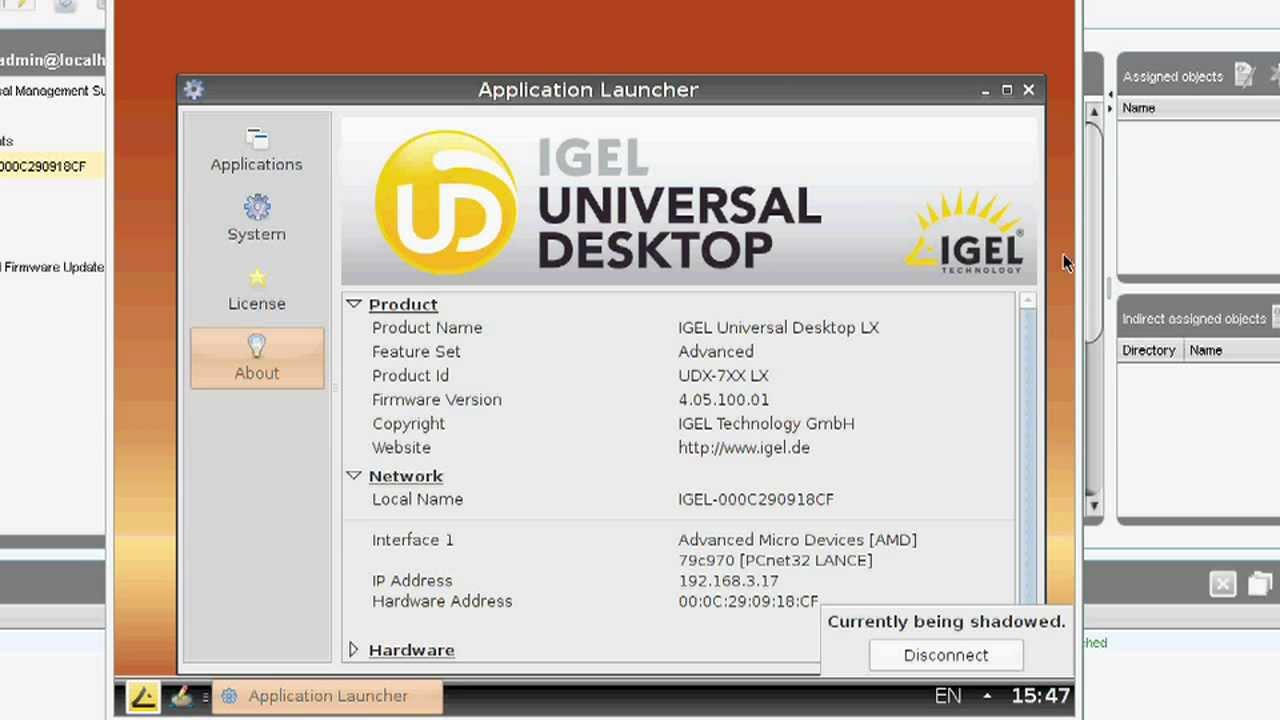1280x720 pixels.
Task: Minimize the Application Launcher window
Action: 985,90
